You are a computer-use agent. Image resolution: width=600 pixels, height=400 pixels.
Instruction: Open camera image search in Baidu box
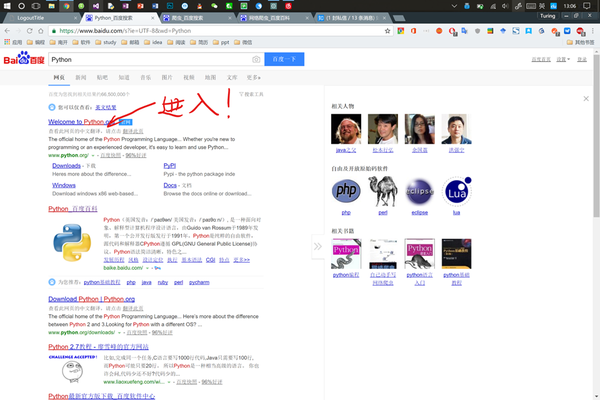[256, 59]
